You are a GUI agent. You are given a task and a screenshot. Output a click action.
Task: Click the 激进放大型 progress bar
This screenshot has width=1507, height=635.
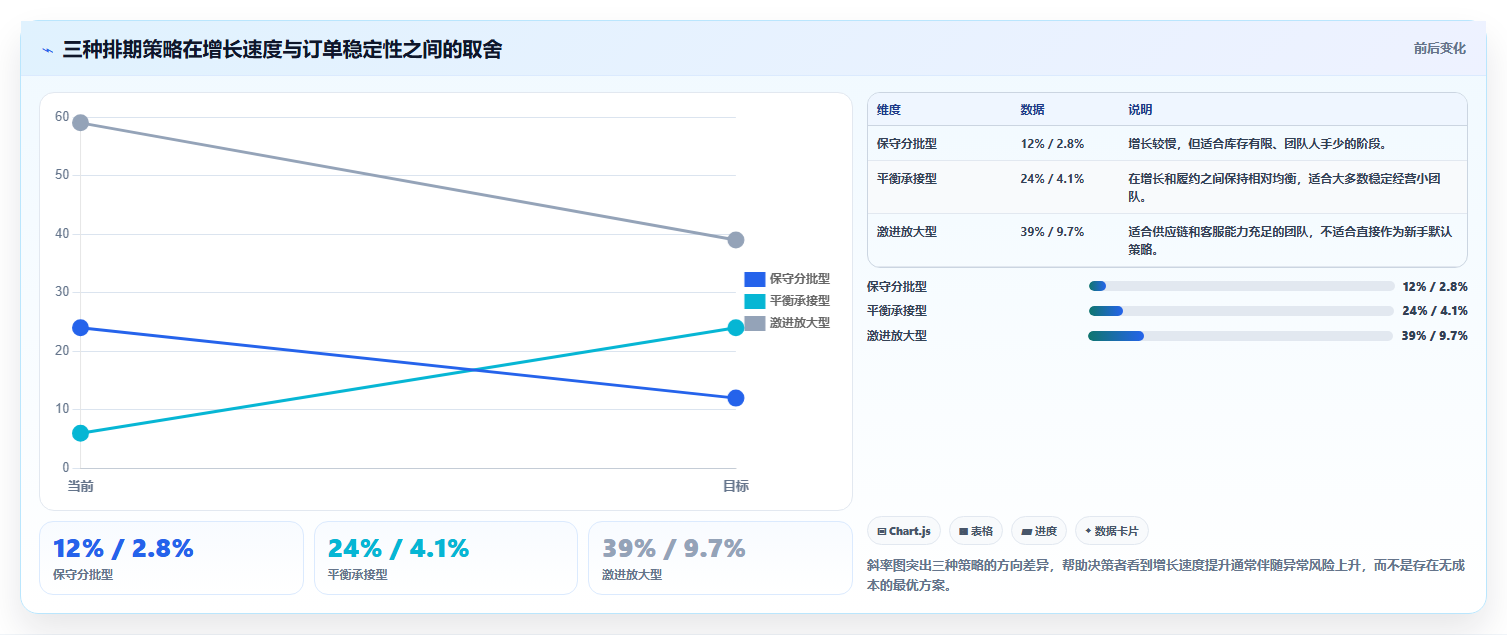click(x=1241, y=336)
